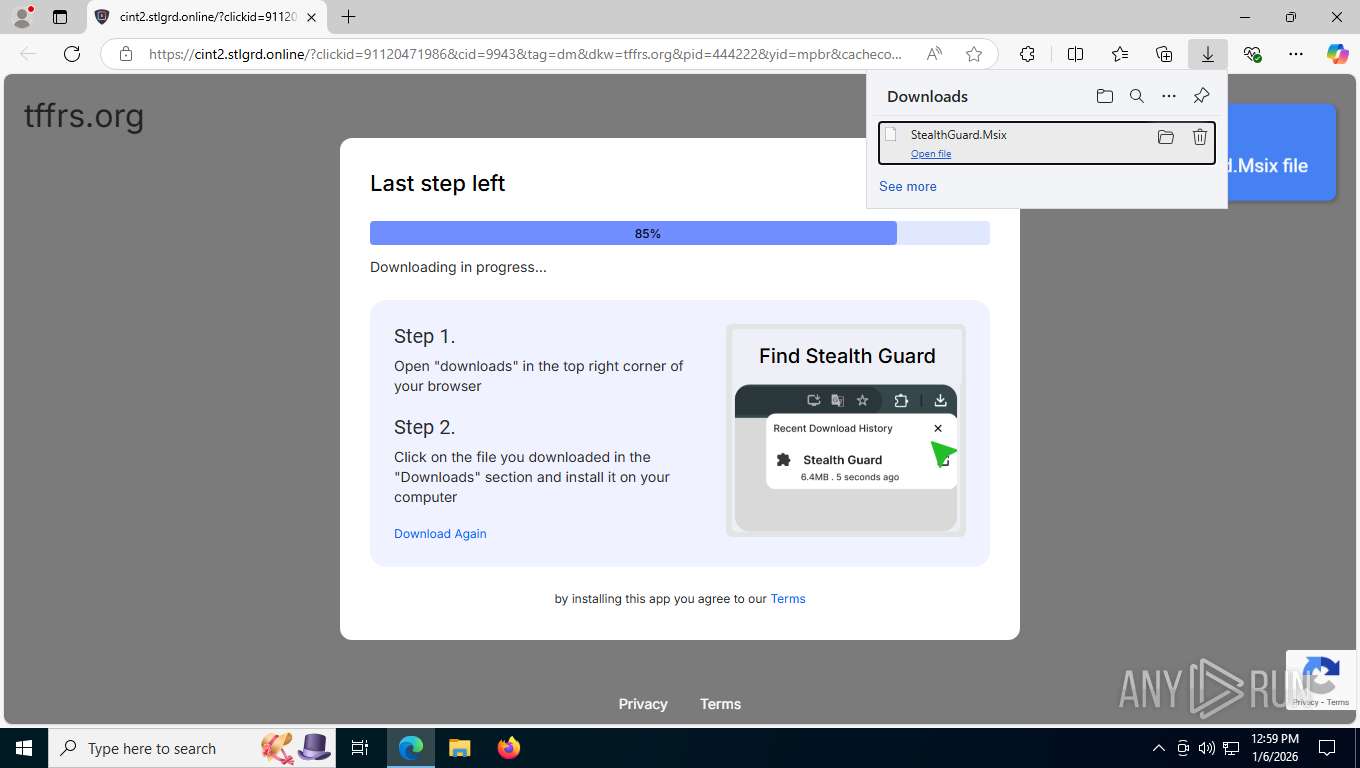Viewport: 1360px width, 768px height.
Task: Open the Terms footer link
Action: [x=720, y=704]
